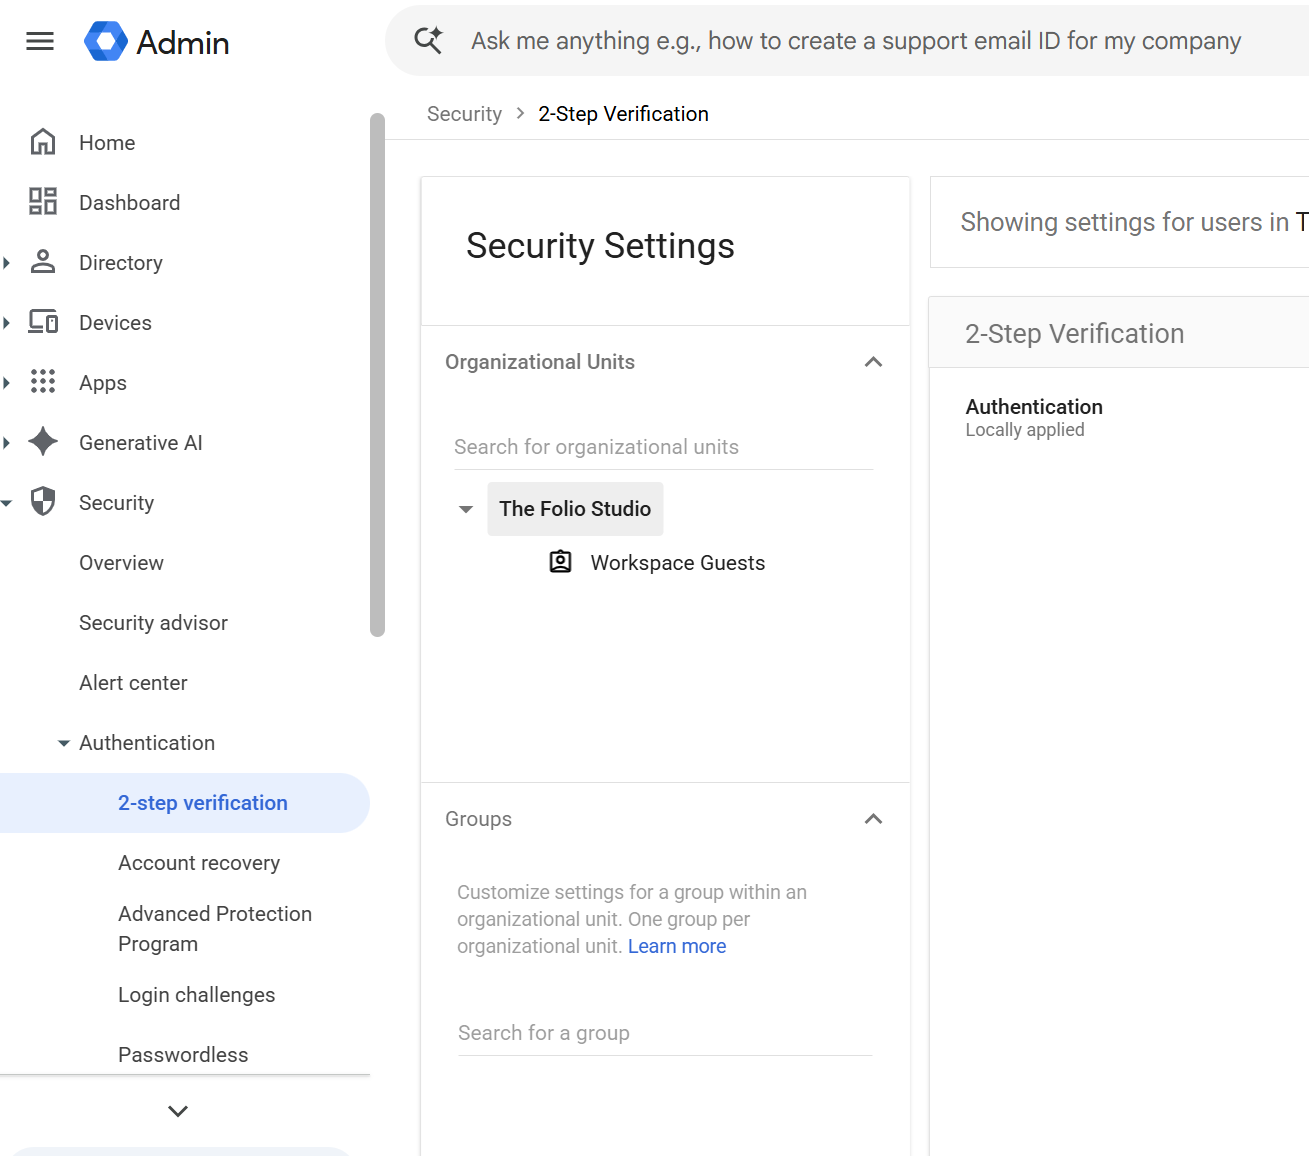Click Search for organizational units field

click(663, 447)
